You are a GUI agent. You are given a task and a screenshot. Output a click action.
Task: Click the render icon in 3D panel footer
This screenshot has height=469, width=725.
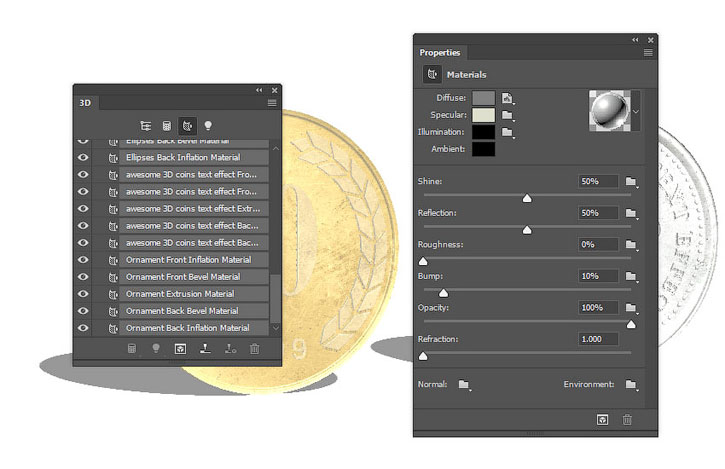click(x=180, y=349)
